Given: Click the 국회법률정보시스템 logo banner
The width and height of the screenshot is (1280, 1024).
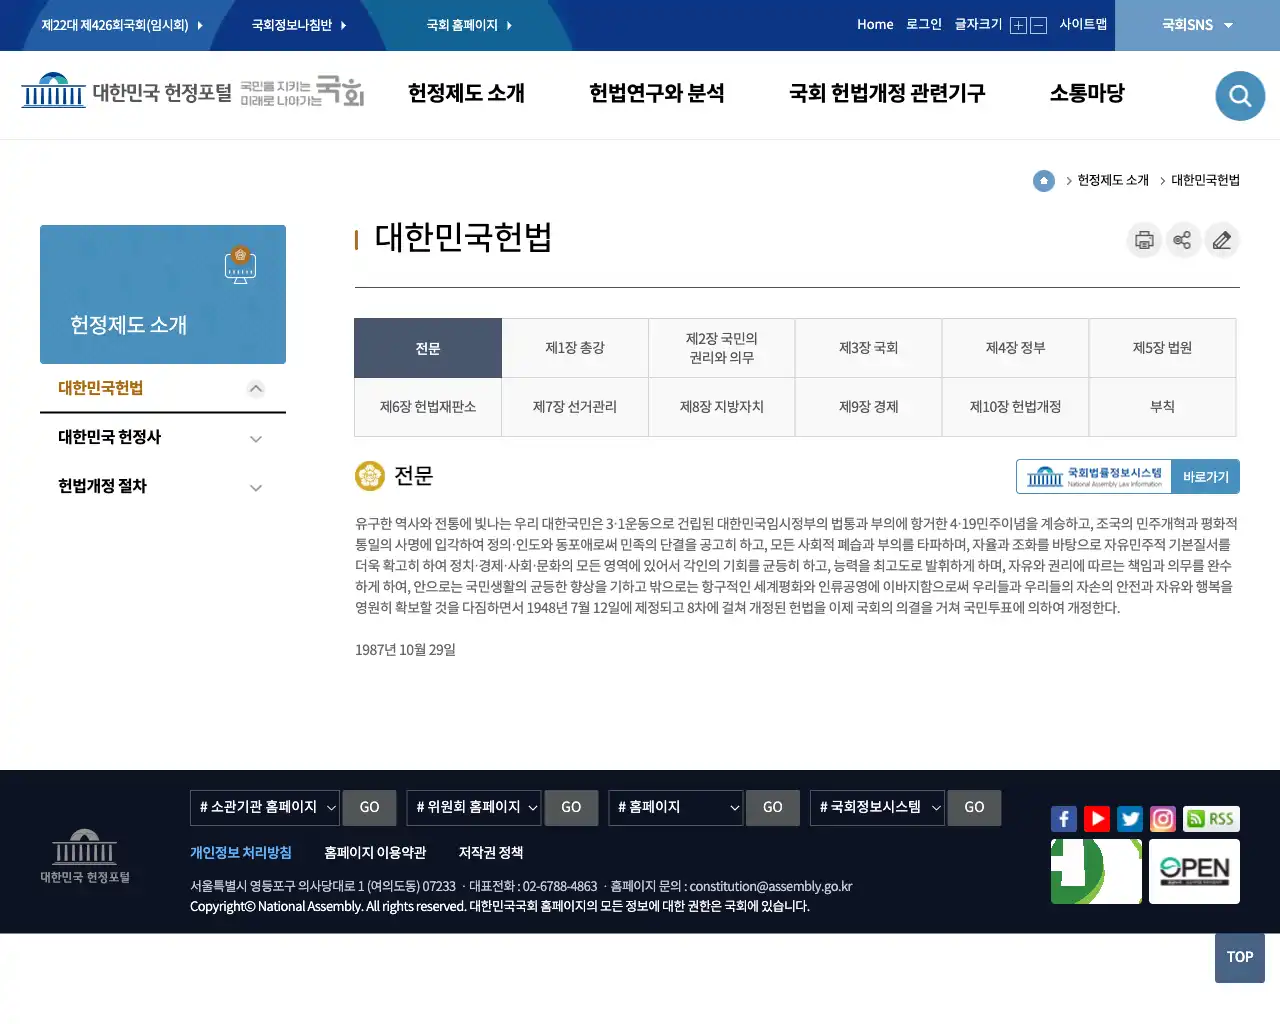Looking at the screenshot, I should click(1094, 477).
